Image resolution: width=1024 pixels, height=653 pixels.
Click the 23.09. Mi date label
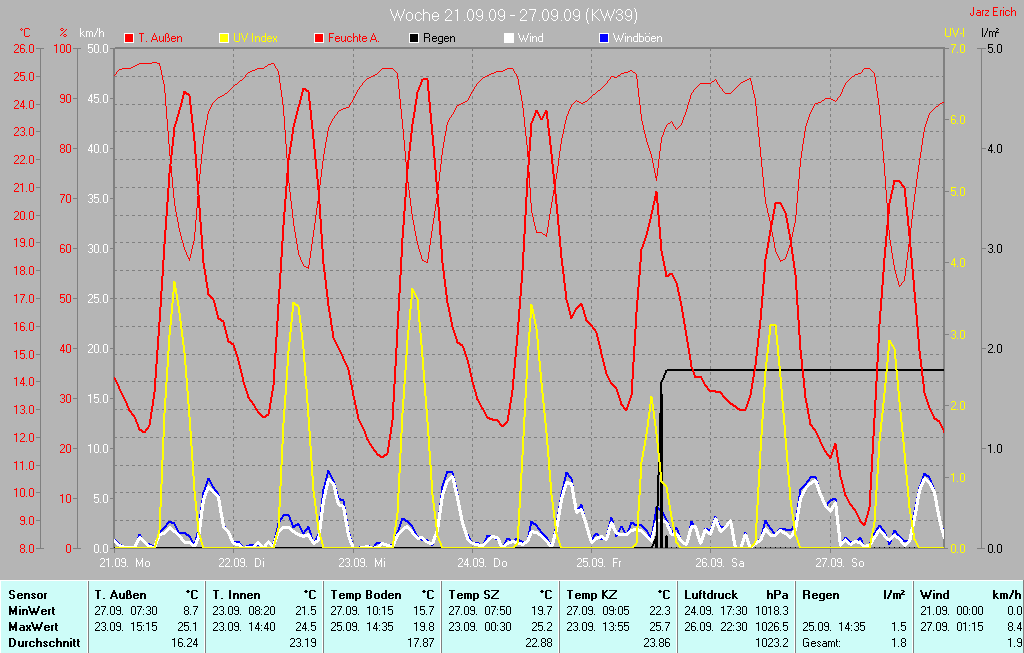coord(362,562)
